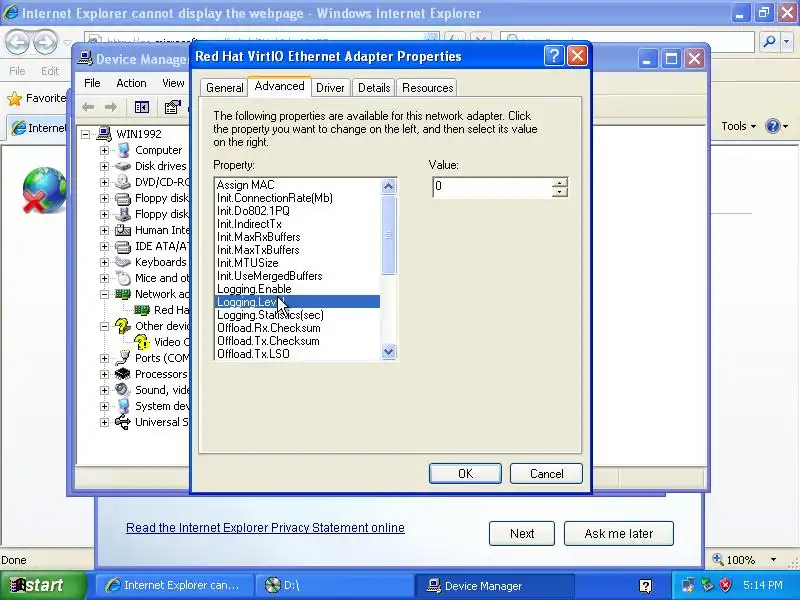Expand the Processors node

[x=104, y=374]
